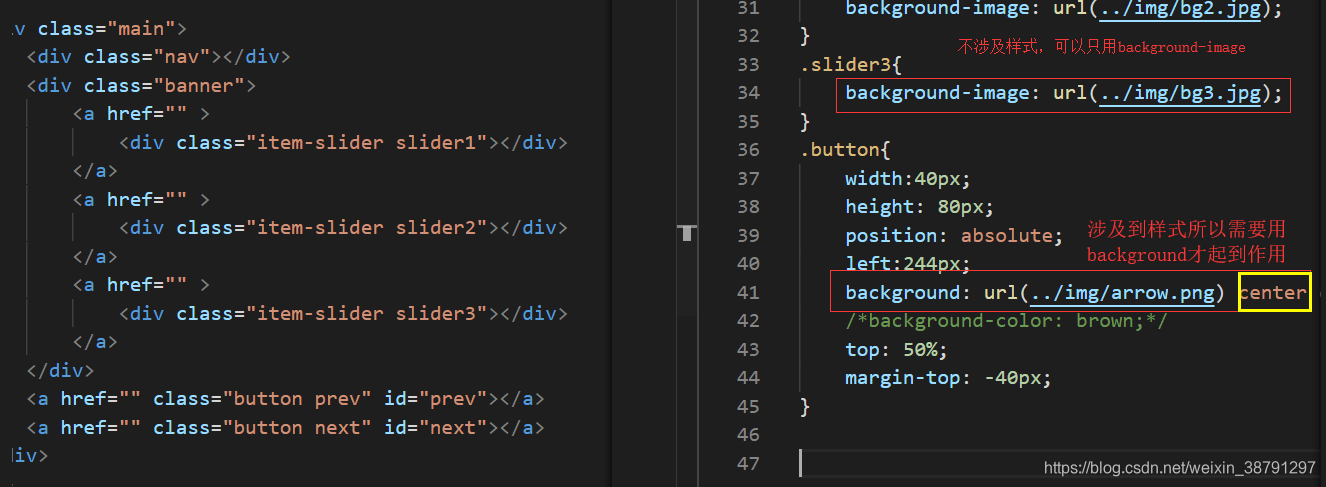Screen dimensions: 1326x487
Task: Click the .button{ selector text
Action: (x=845, y=150)
